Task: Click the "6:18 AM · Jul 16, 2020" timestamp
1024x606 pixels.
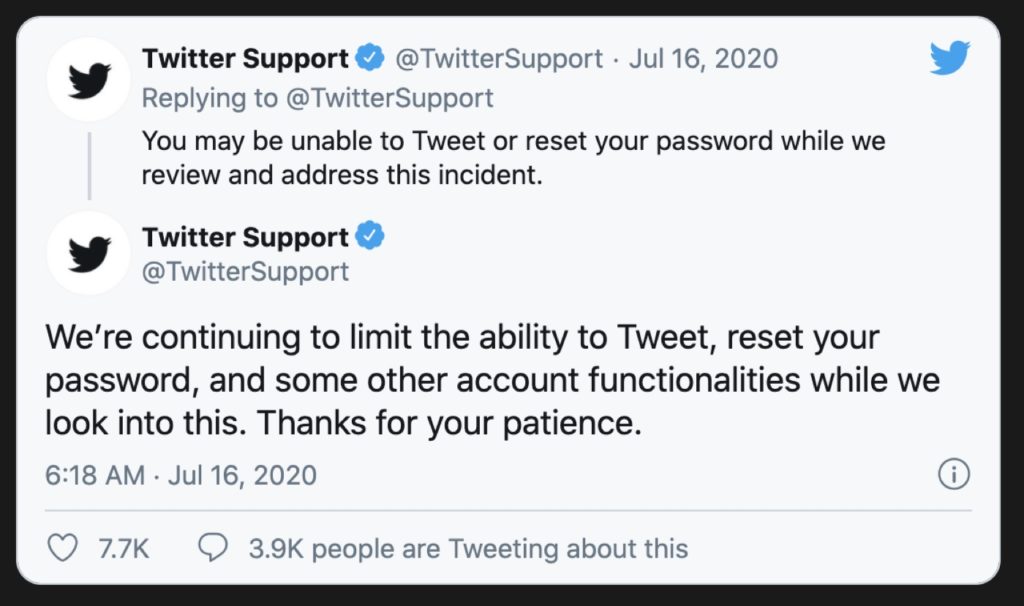Action: 181,475
